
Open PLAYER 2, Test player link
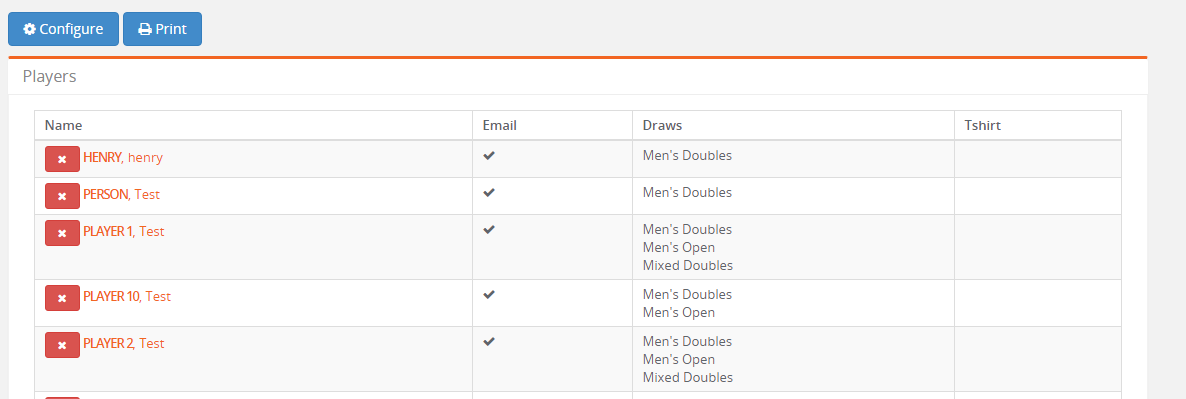click(x=123, y=343)
